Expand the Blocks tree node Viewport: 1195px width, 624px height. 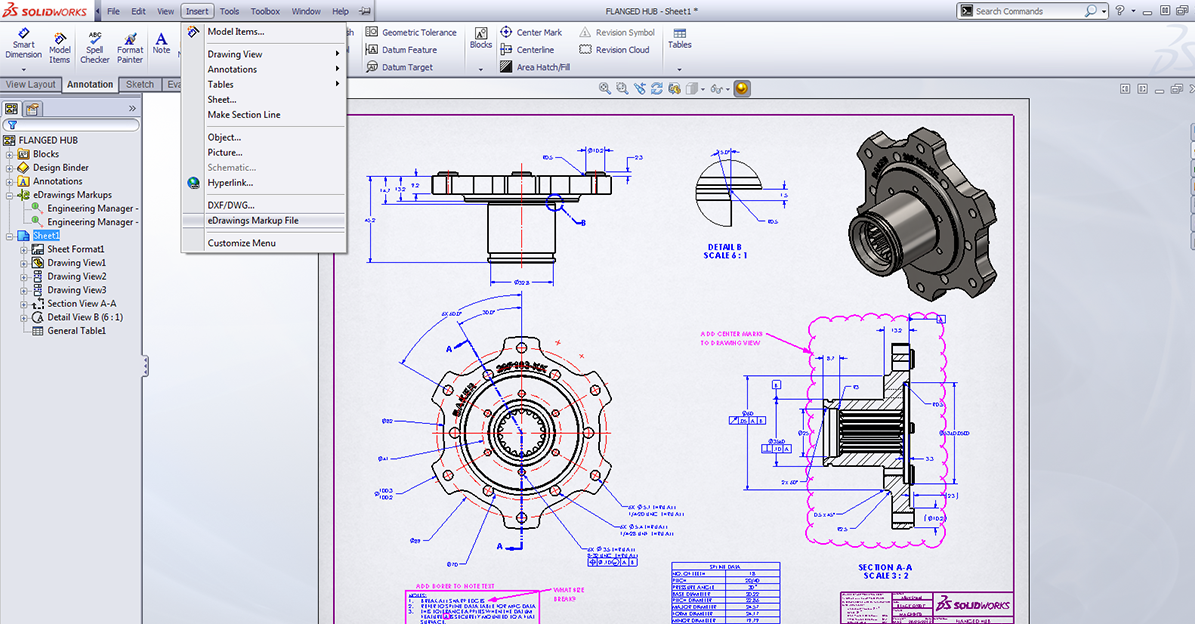pyautogui.click(x=10, y=155)
